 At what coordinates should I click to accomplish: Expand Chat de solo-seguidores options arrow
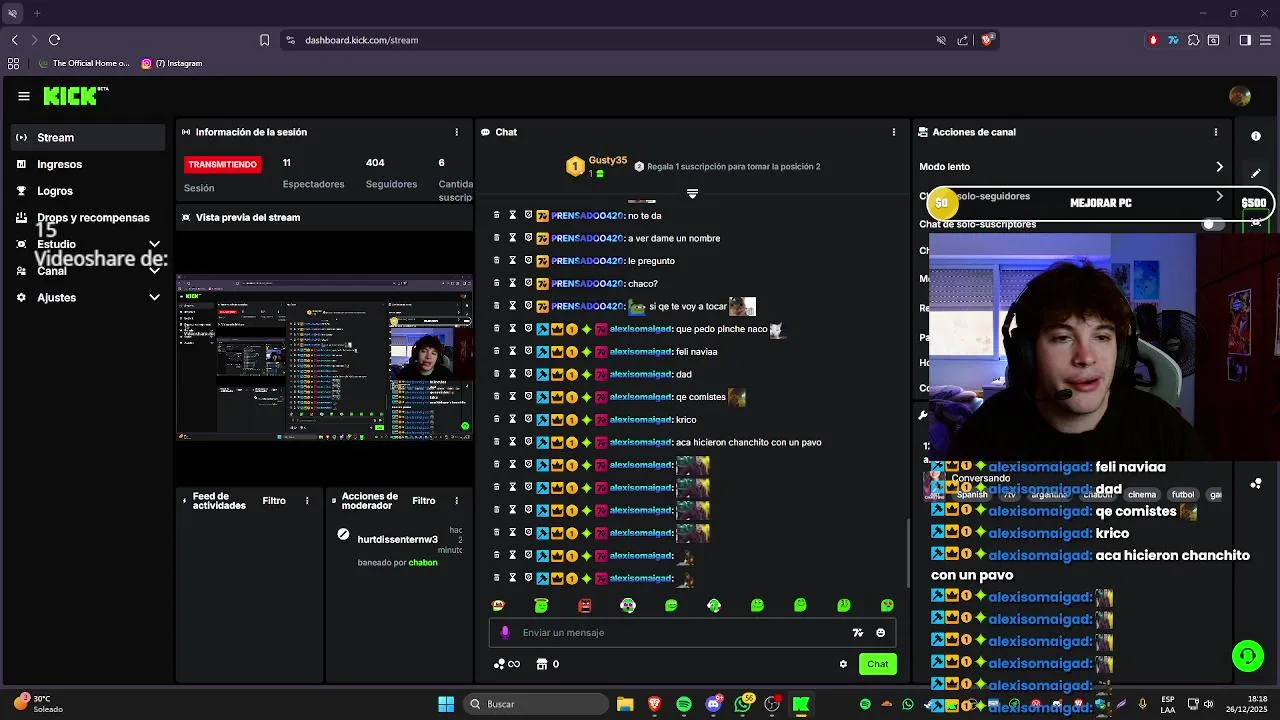[x=1219, y=196]
